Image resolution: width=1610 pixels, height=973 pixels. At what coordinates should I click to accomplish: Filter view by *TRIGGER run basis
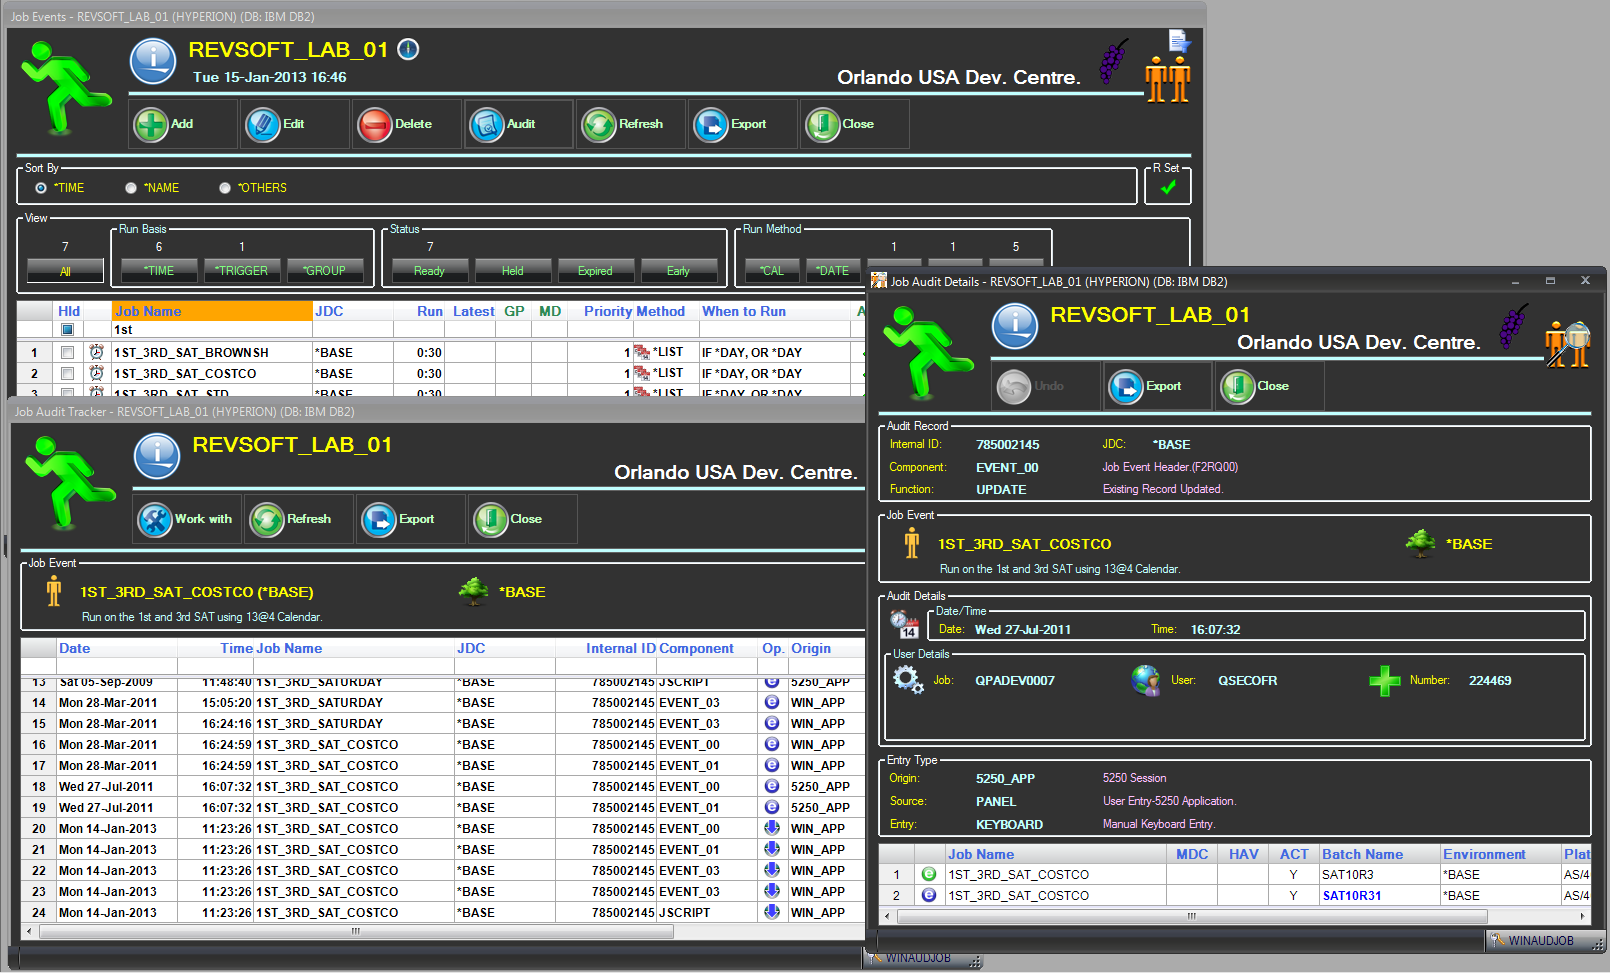point(243,271)
